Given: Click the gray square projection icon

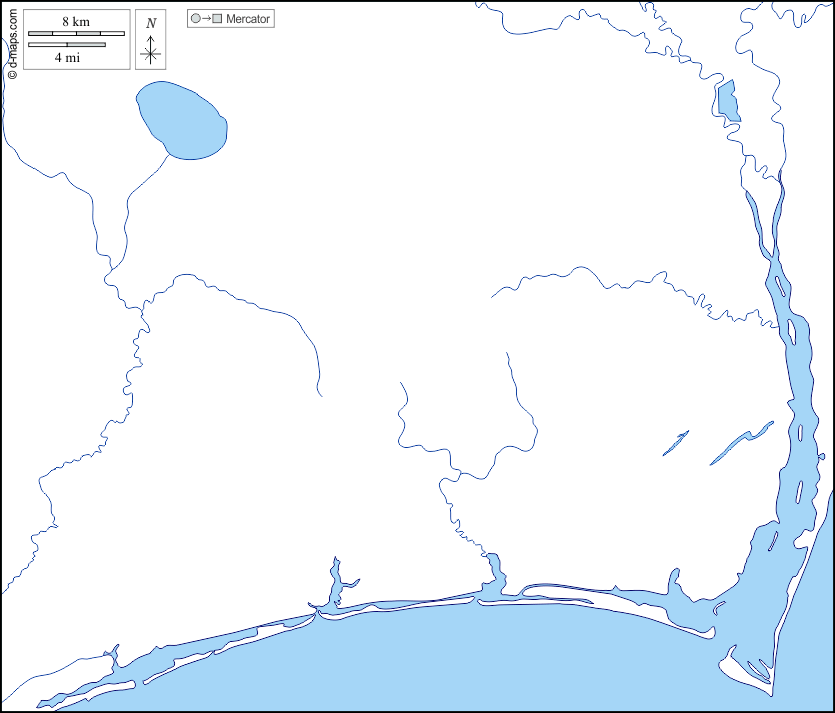Looking at the screenshot, I should point(217,19).
